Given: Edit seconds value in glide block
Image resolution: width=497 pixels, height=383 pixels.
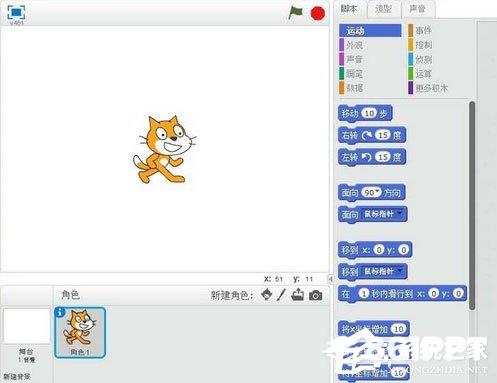Looking at the screenshot, I should pyautogui.click(x=364, y=293).
